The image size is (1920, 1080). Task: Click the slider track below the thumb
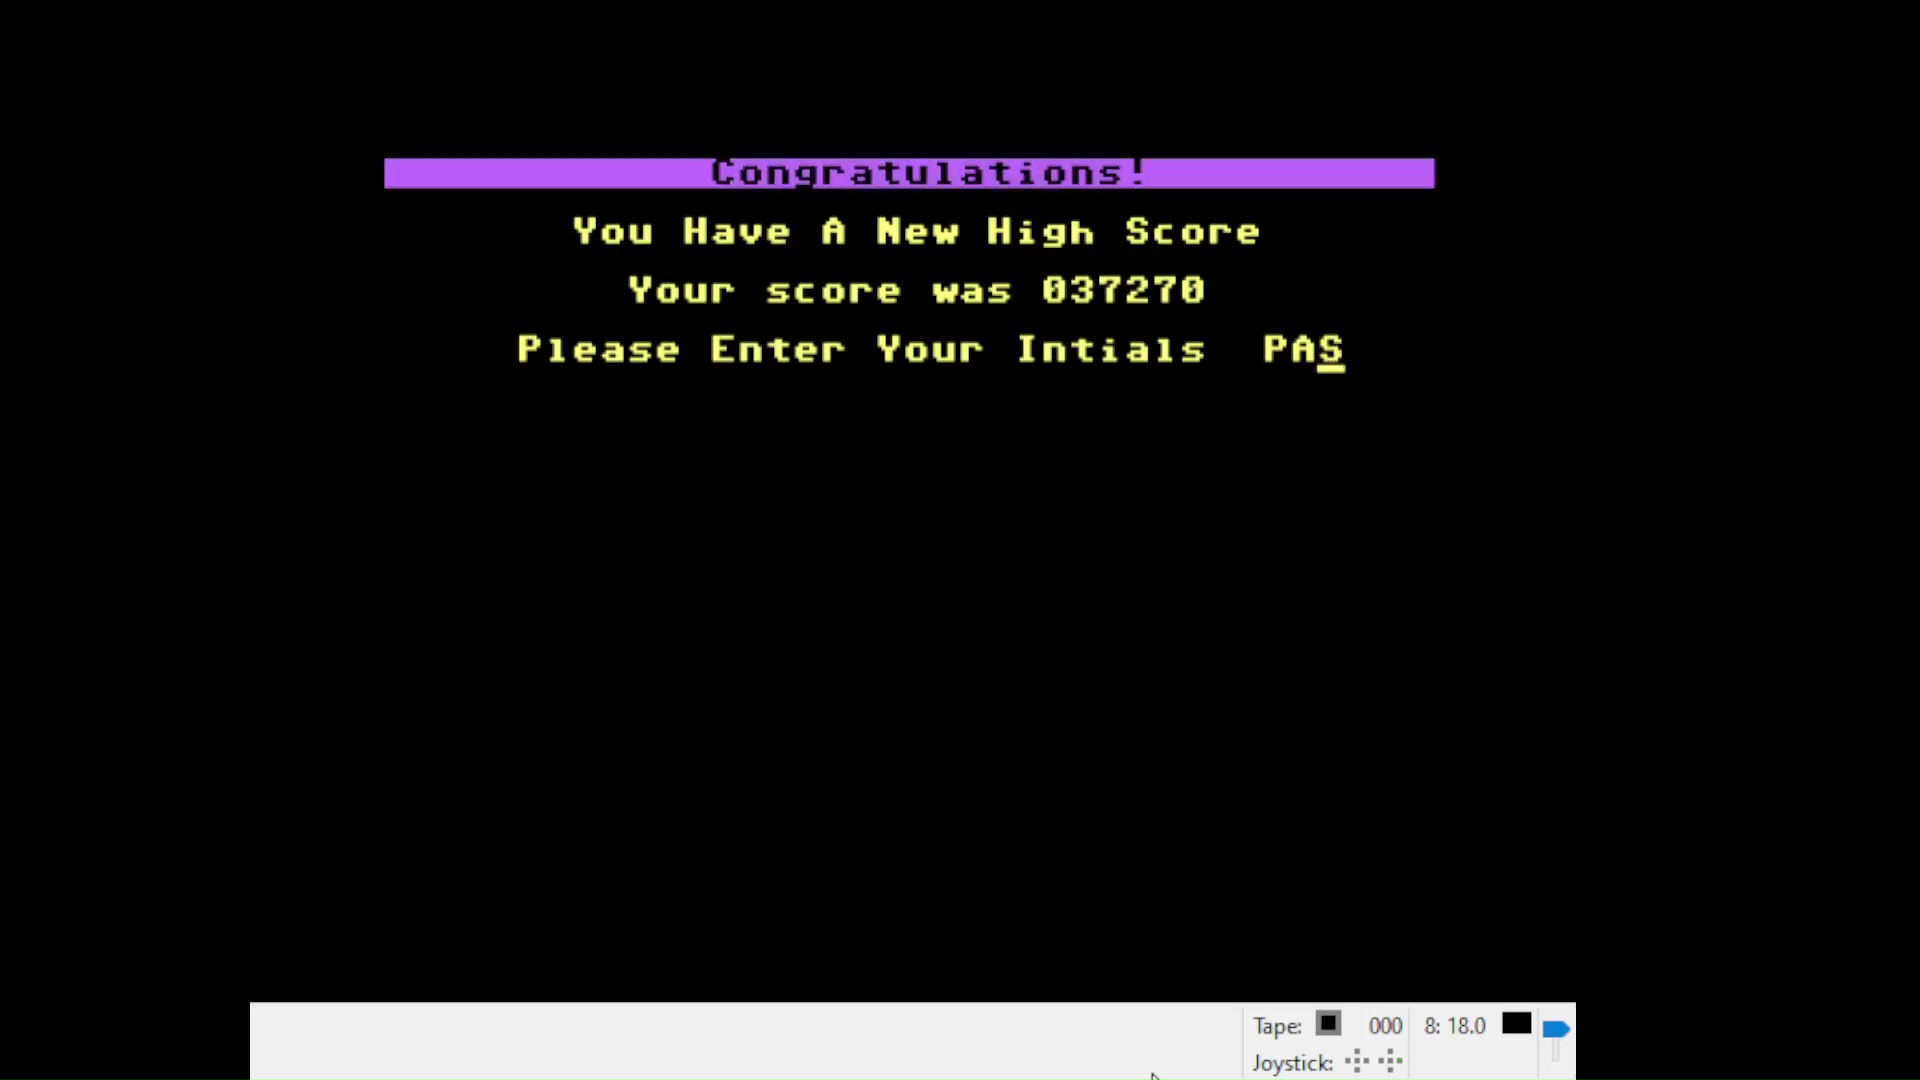[x=1556, y=1051]
